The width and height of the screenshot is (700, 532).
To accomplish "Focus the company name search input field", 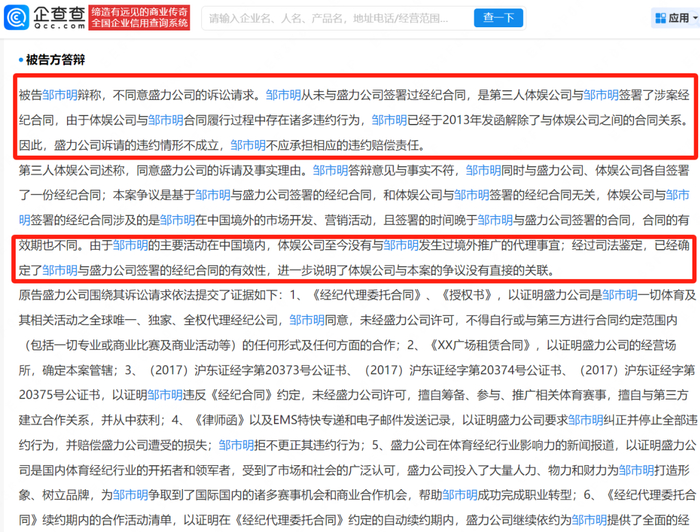I will tap(337, 18).
